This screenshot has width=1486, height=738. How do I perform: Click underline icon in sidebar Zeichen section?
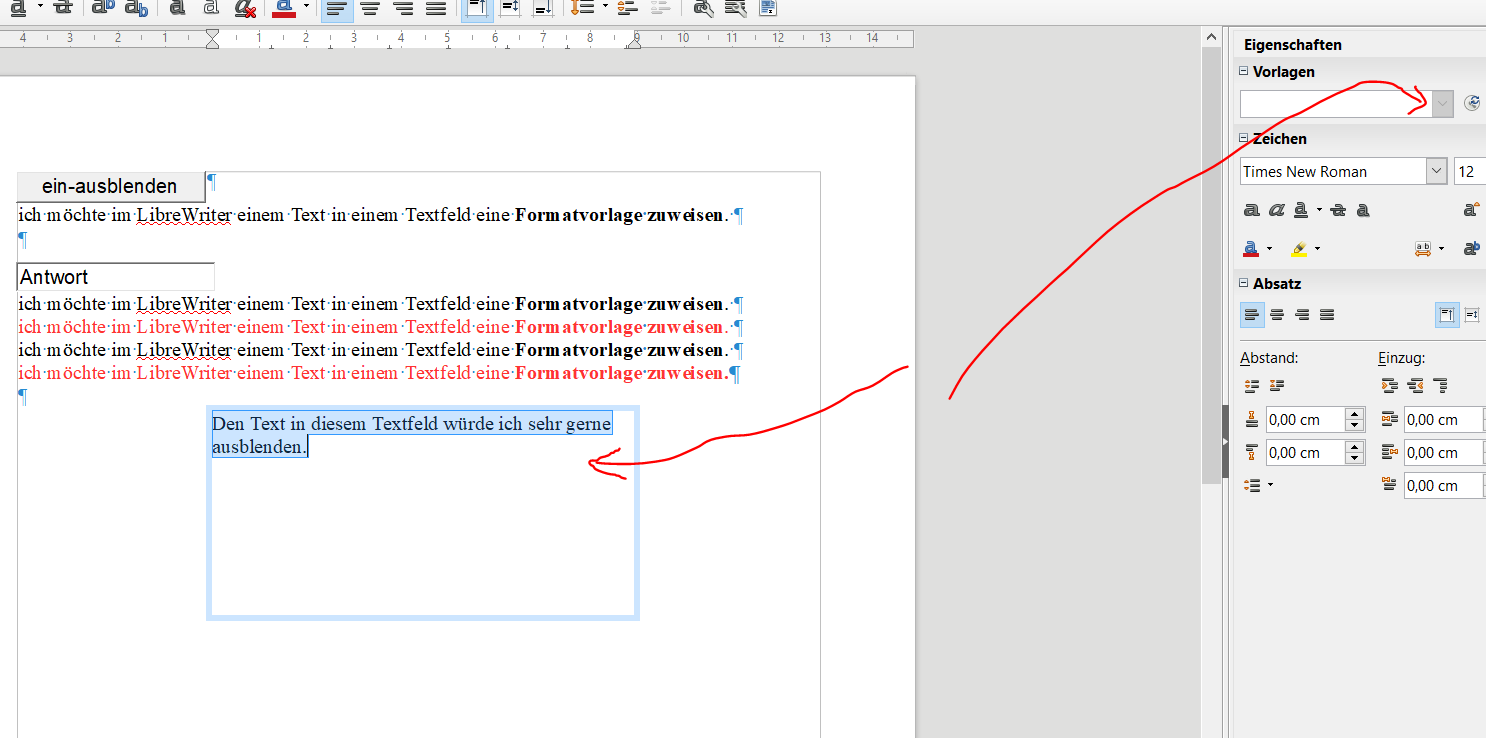tap(1301, 210)
